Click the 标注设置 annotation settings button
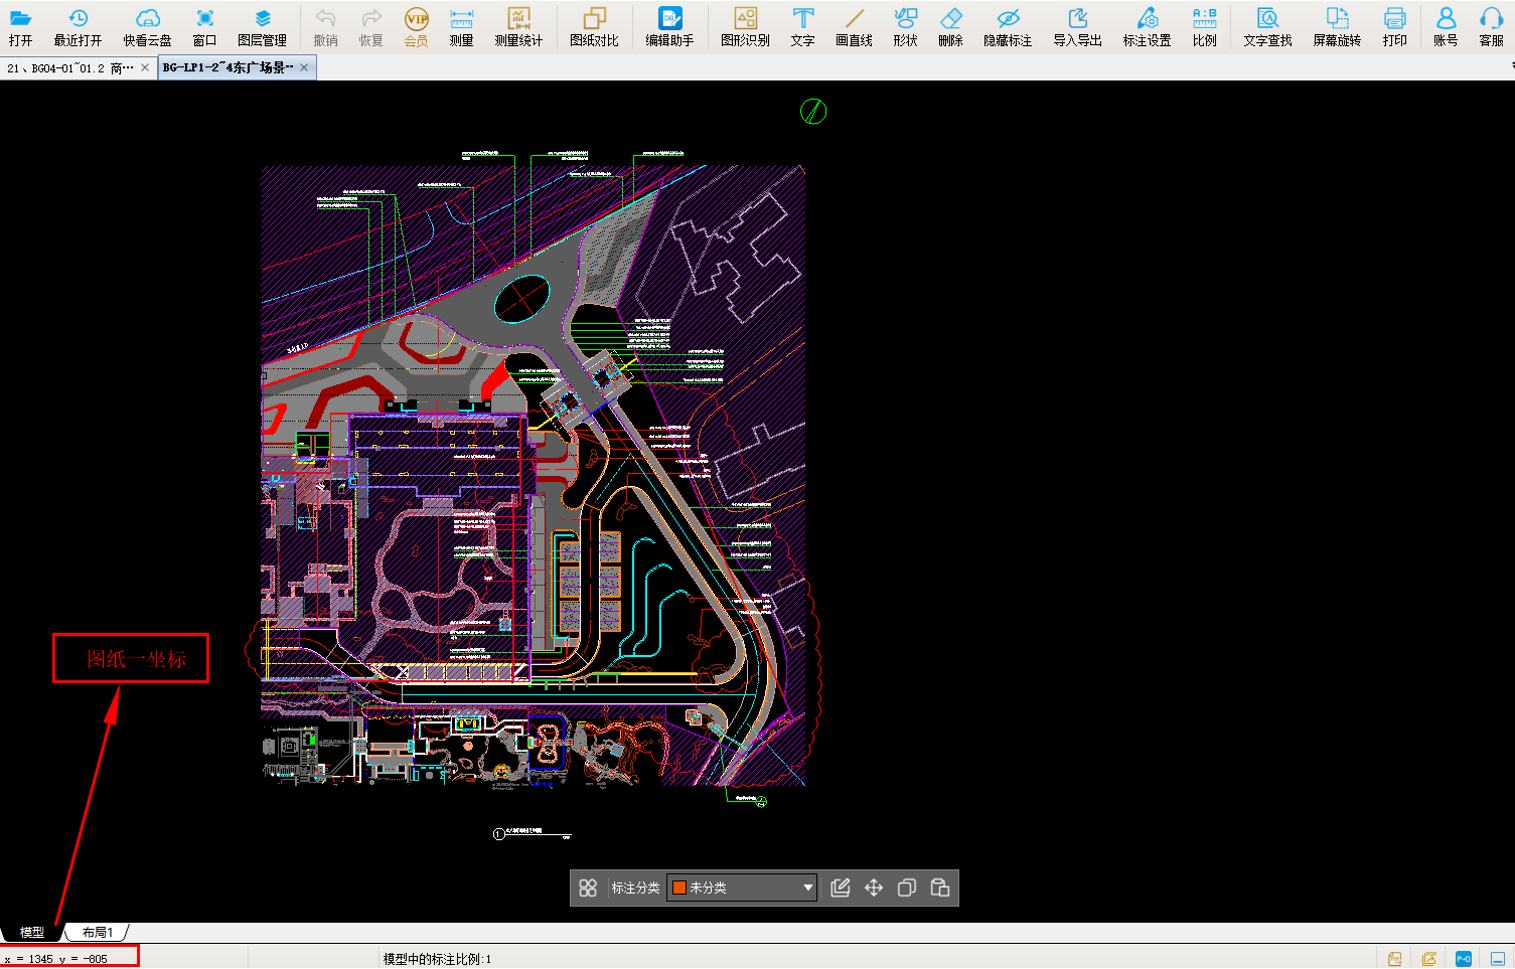Viewport: 1515px width, 969px height. (x=1147, y=27)
